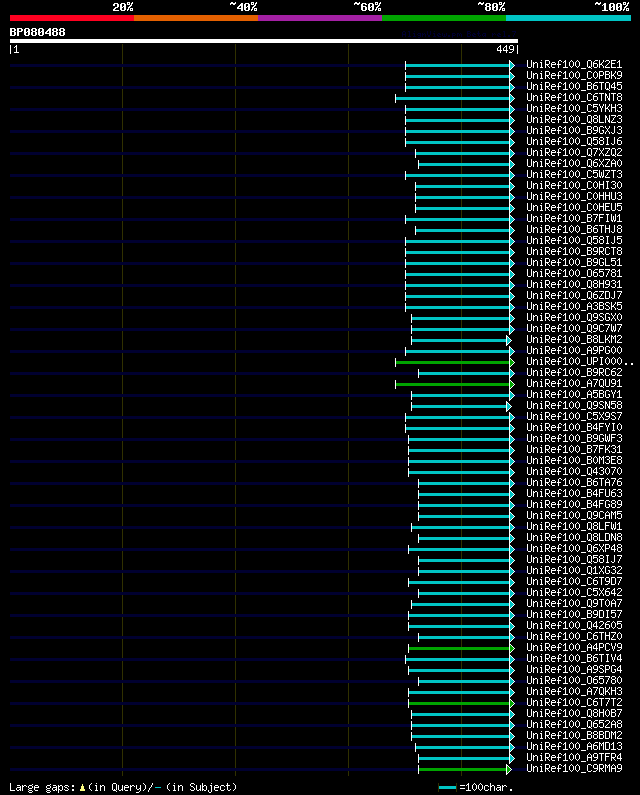Screen dimensions: 640x795
Task: Click the red 20% identity color bar
Action: 72,18
